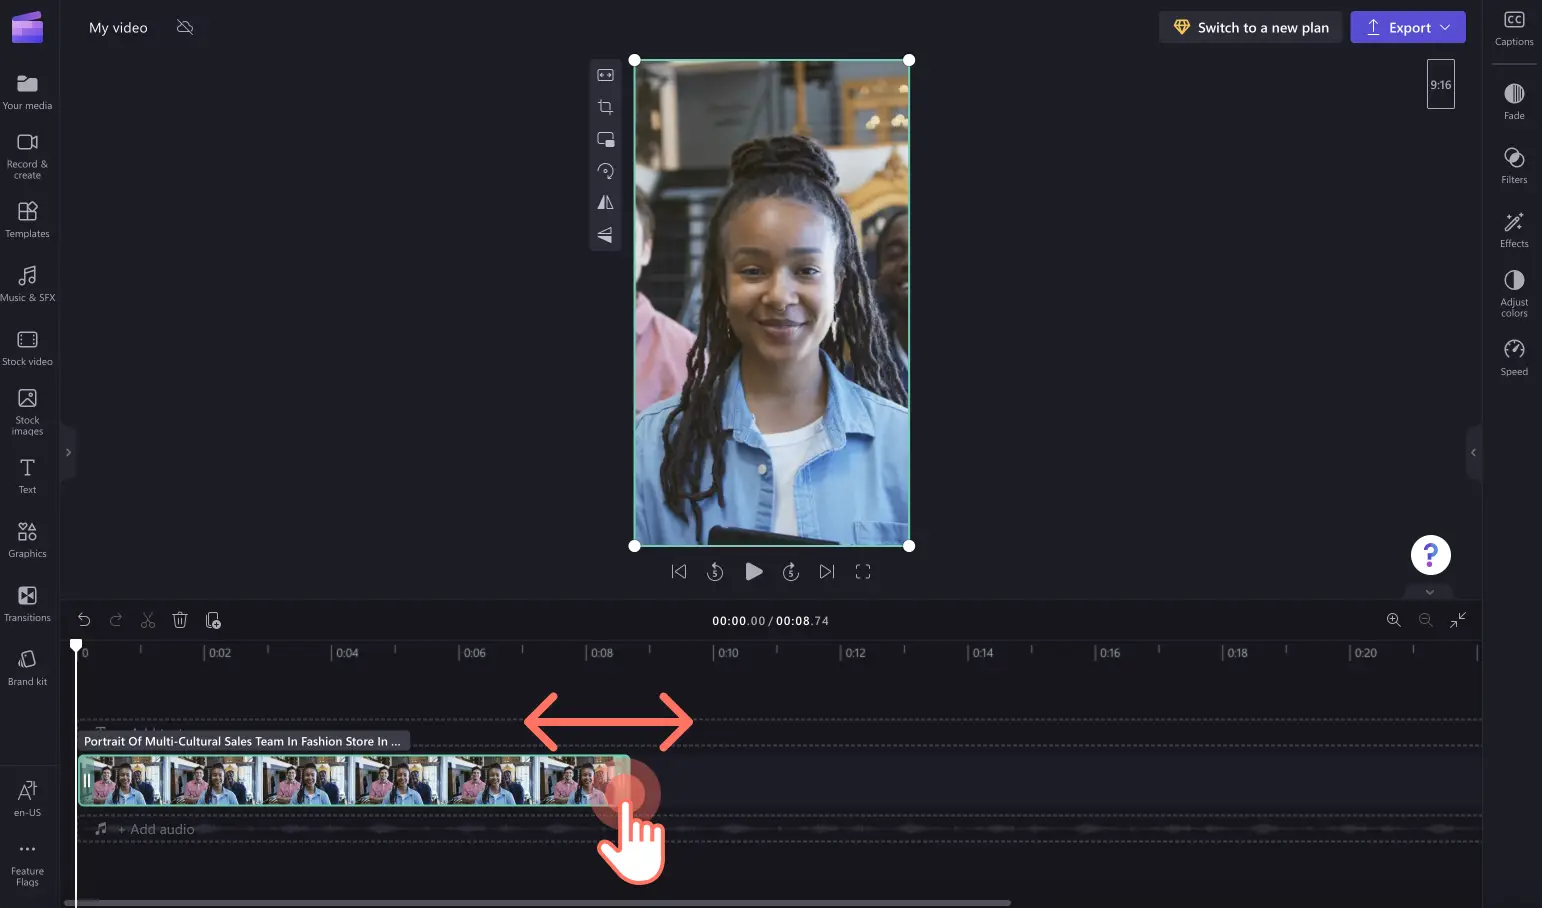
Task: Select the Portrait Of Multi-Cultural clip thumbnail
Action: point(354,781)
